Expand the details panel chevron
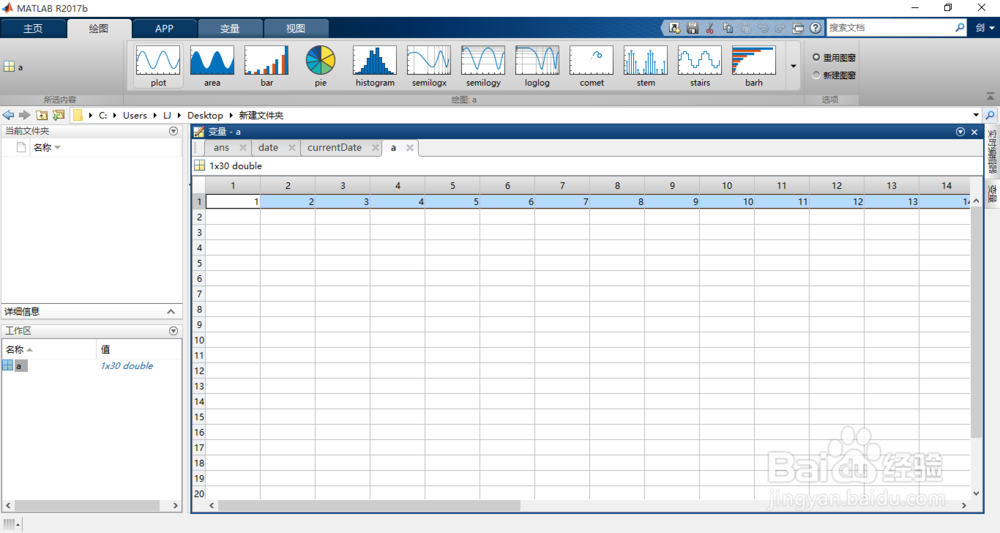 coord(171,312)
